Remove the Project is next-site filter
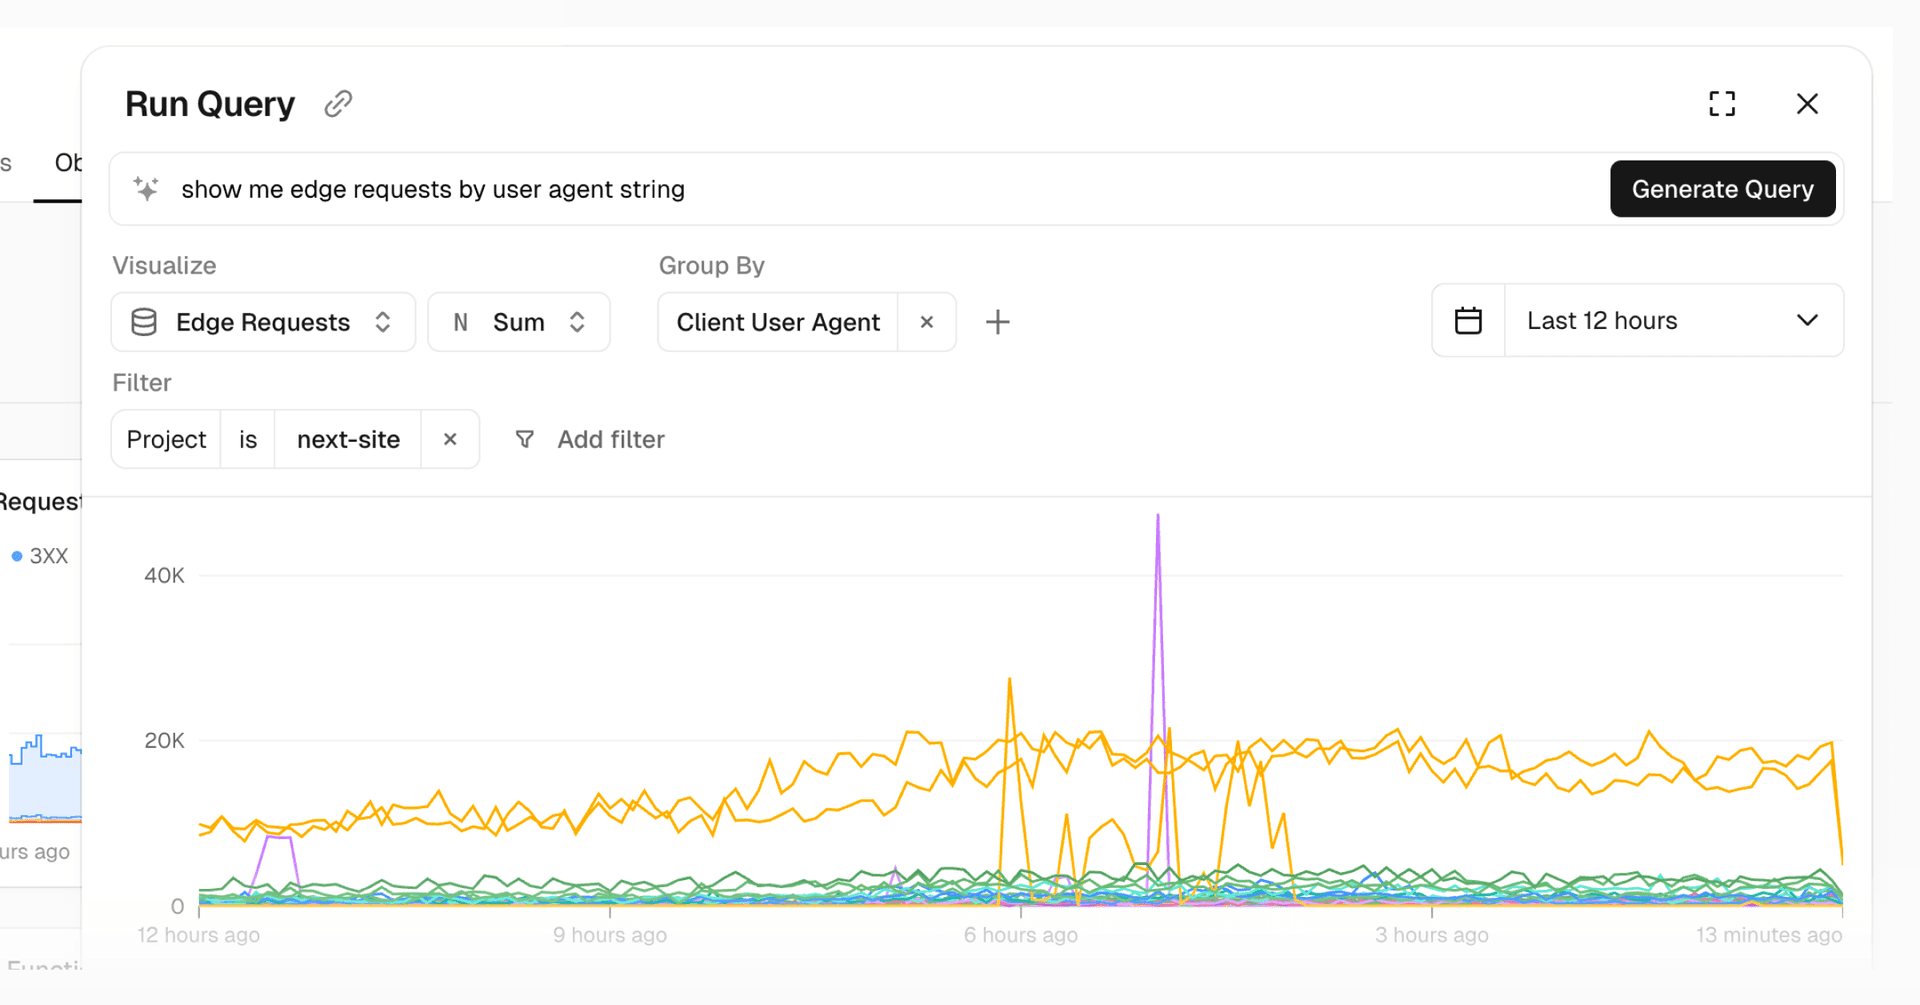This screenshot has height=1005, width=1920. click(450, 439)
